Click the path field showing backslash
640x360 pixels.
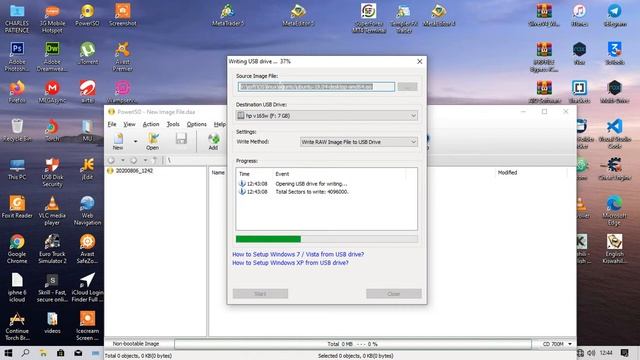coord(196,160)
